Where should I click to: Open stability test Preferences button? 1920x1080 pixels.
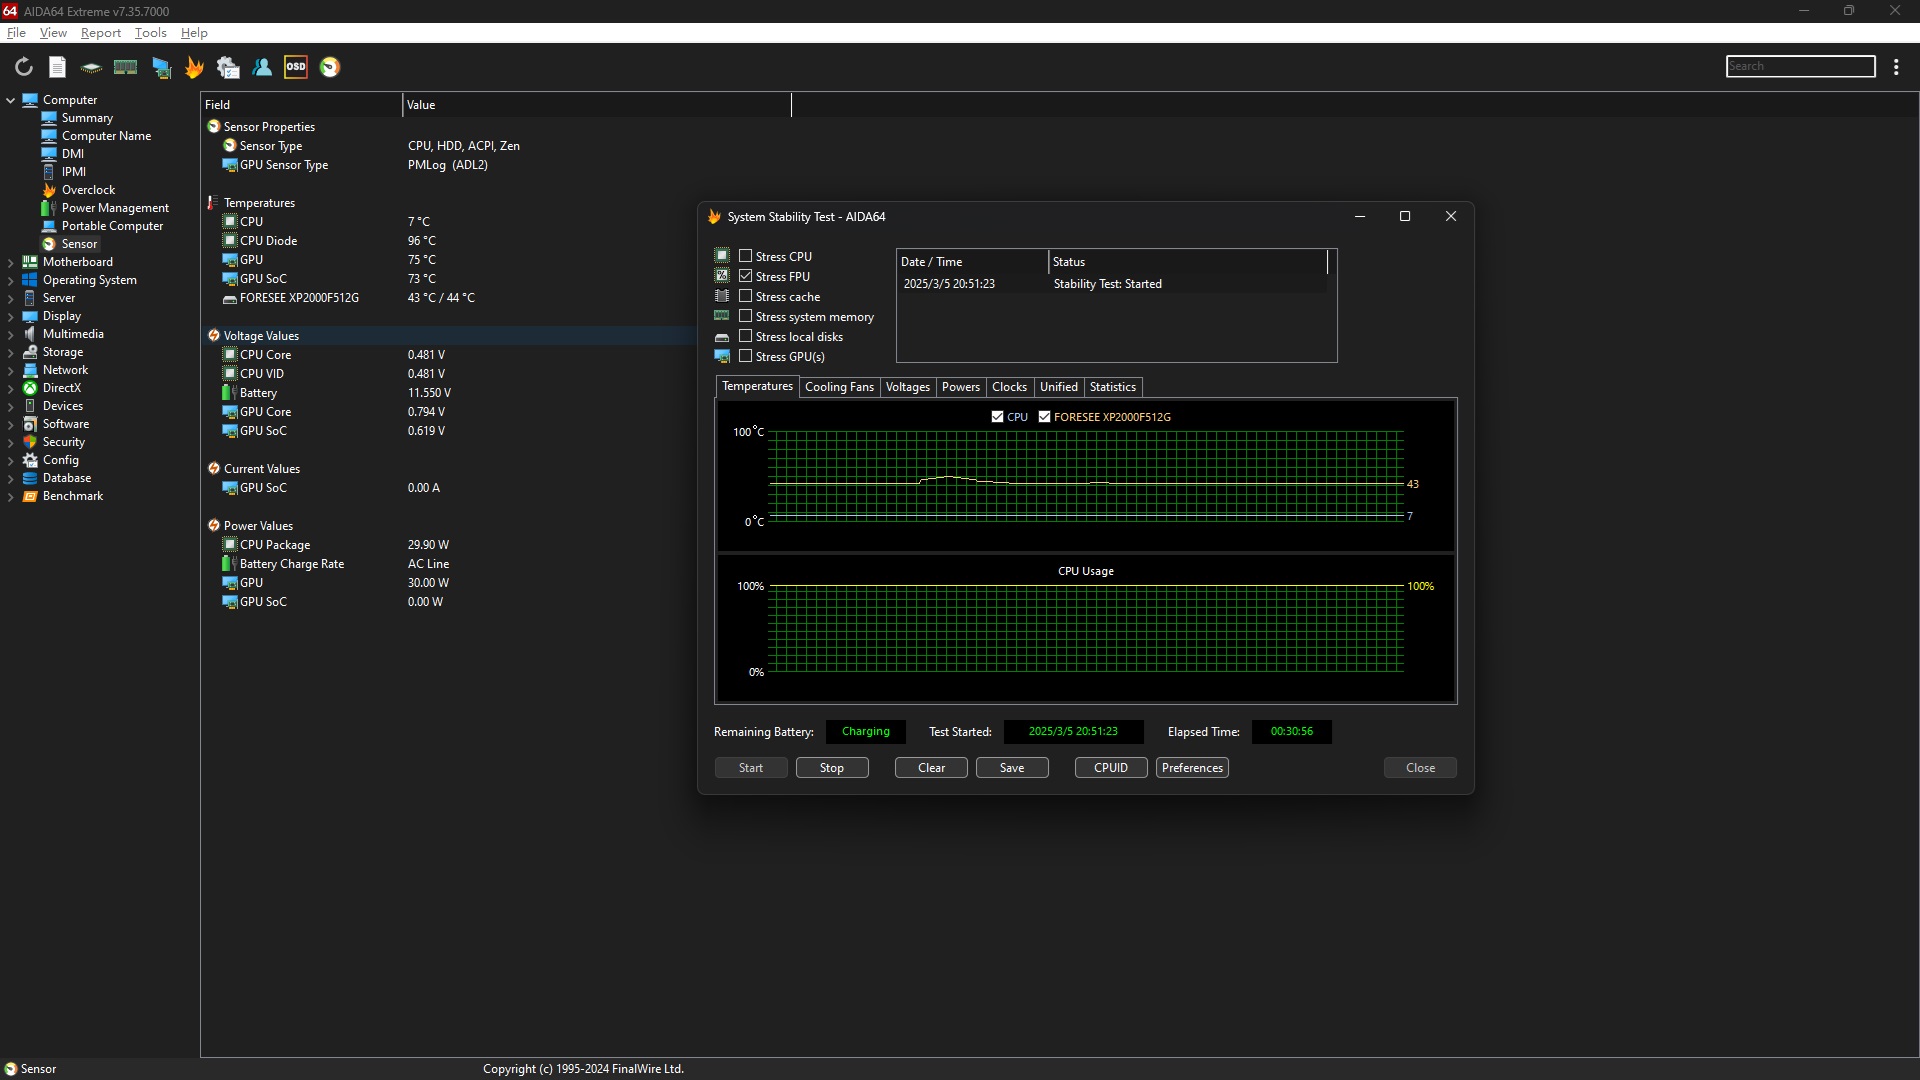[1192, 768]
